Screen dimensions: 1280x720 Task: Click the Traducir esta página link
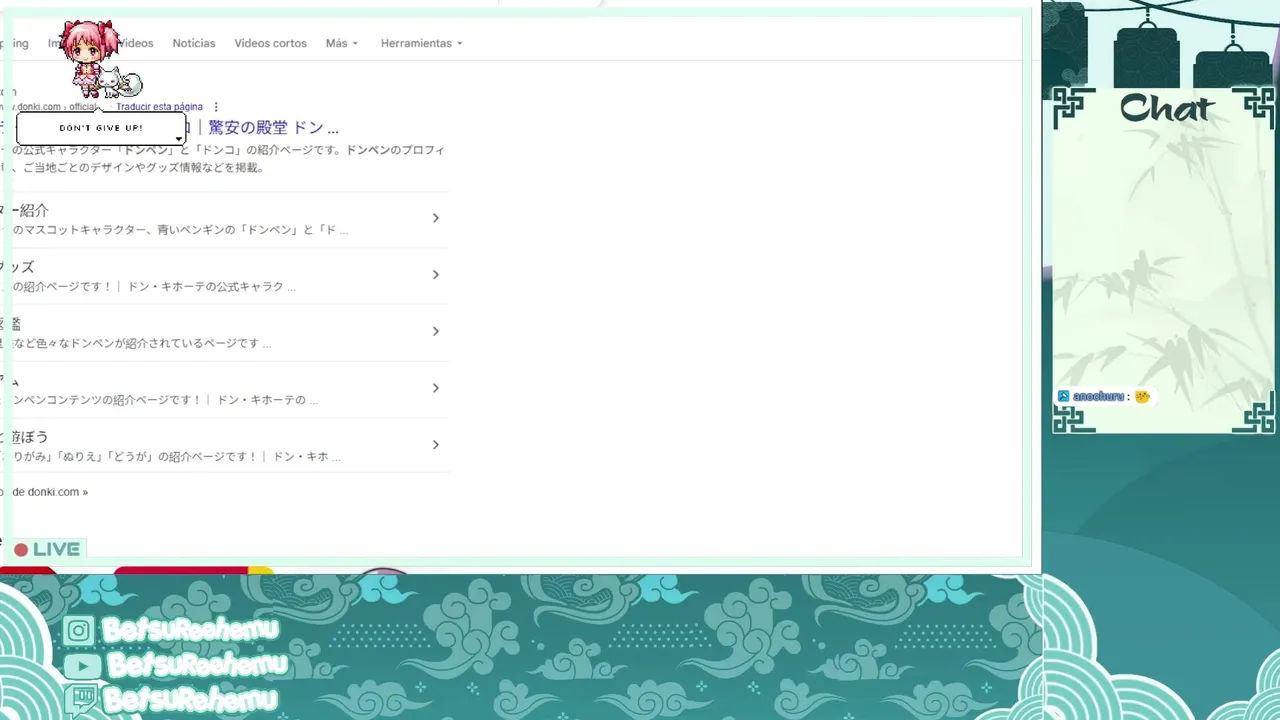tap(159, 107)
